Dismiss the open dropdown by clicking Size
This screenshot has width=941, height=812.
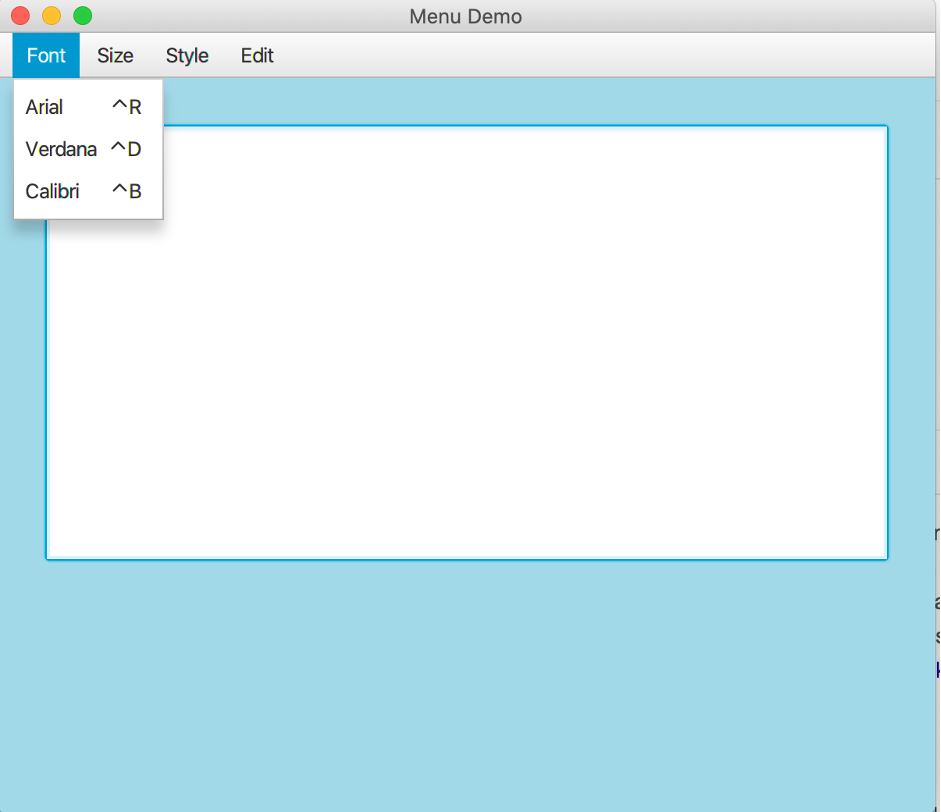[x=114, y=55]
